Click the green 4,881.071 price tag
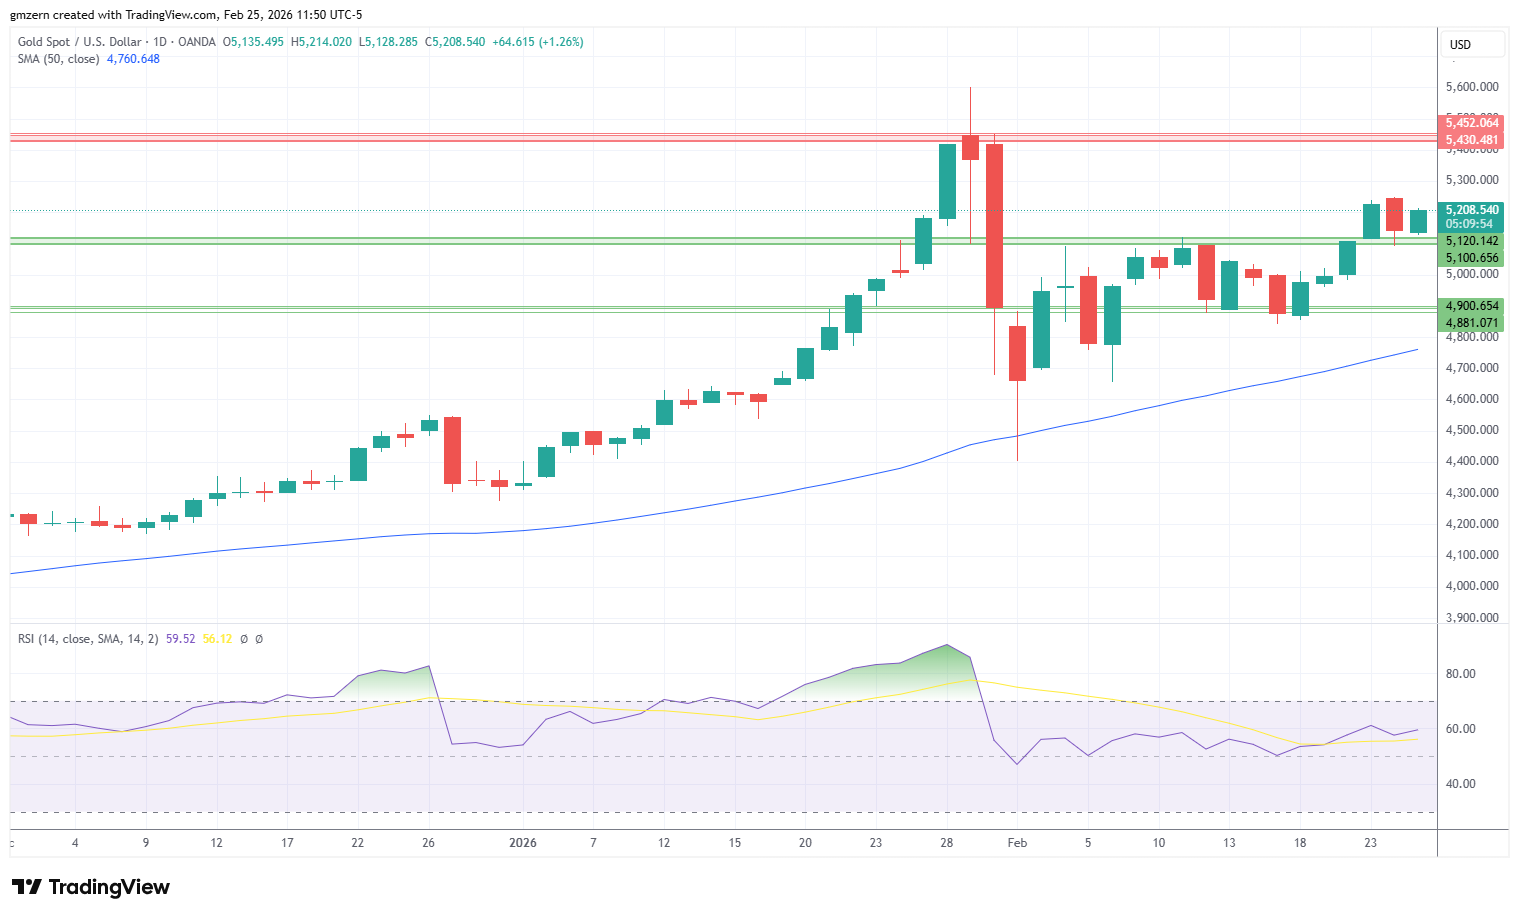The width and height of the screenshot is (1519, 917). click(x=1470, y=323)
